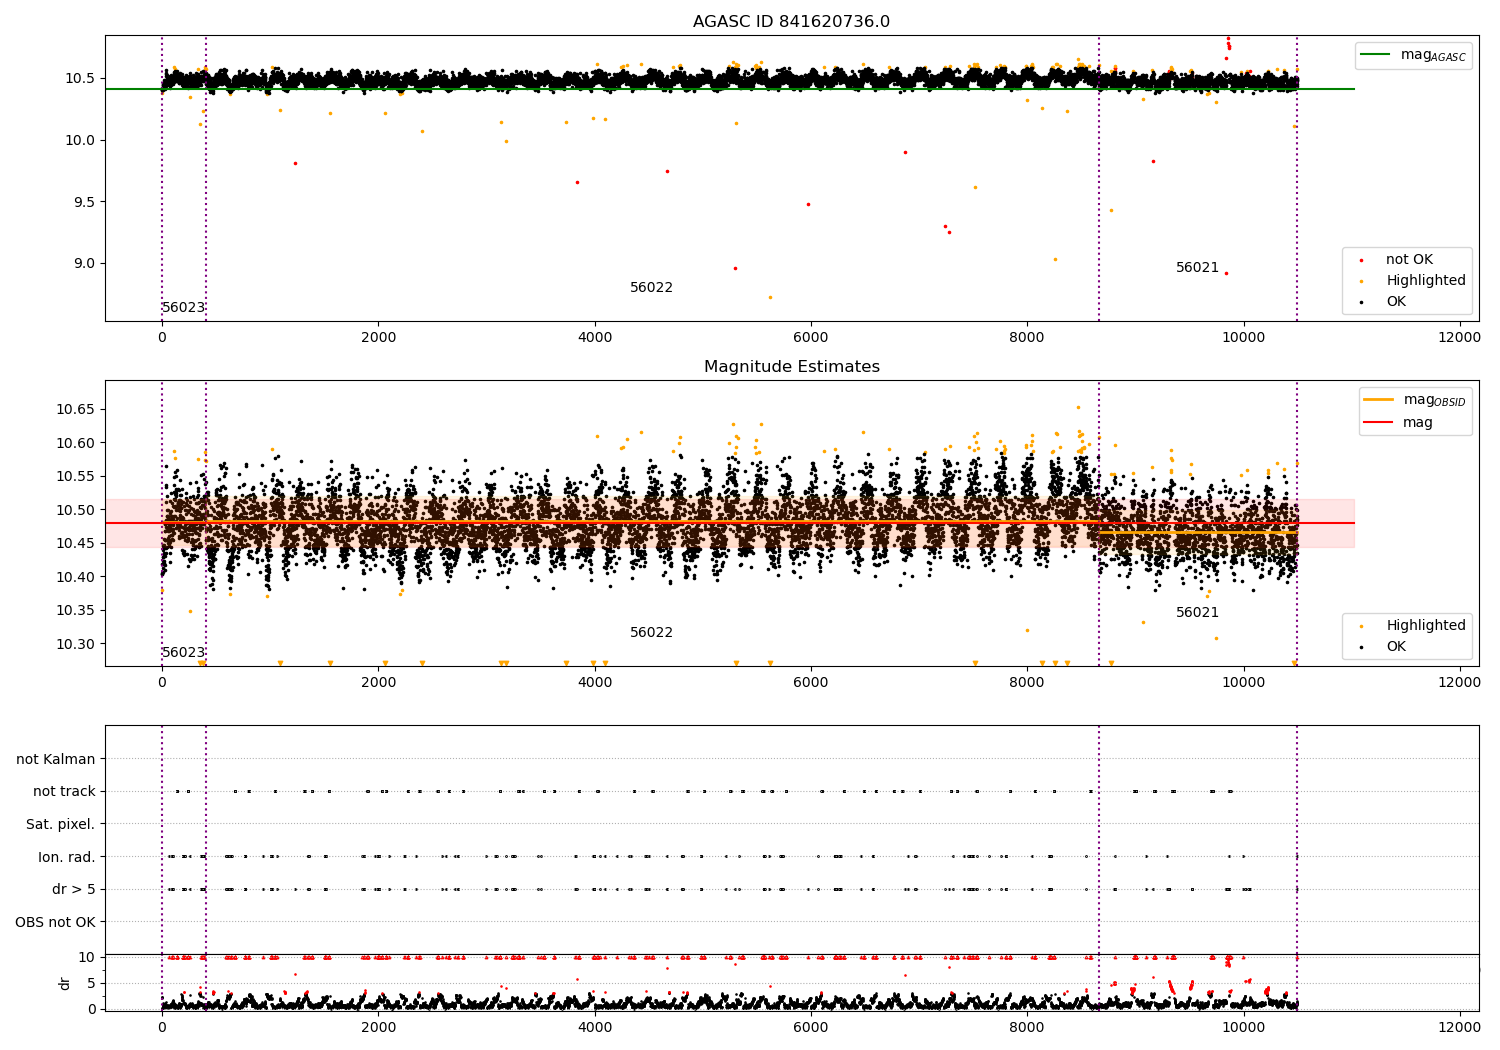Click the 'Ion. rad.' axis label
The width and height of the screenshot is (1500, 1050).
click(67, 858)
